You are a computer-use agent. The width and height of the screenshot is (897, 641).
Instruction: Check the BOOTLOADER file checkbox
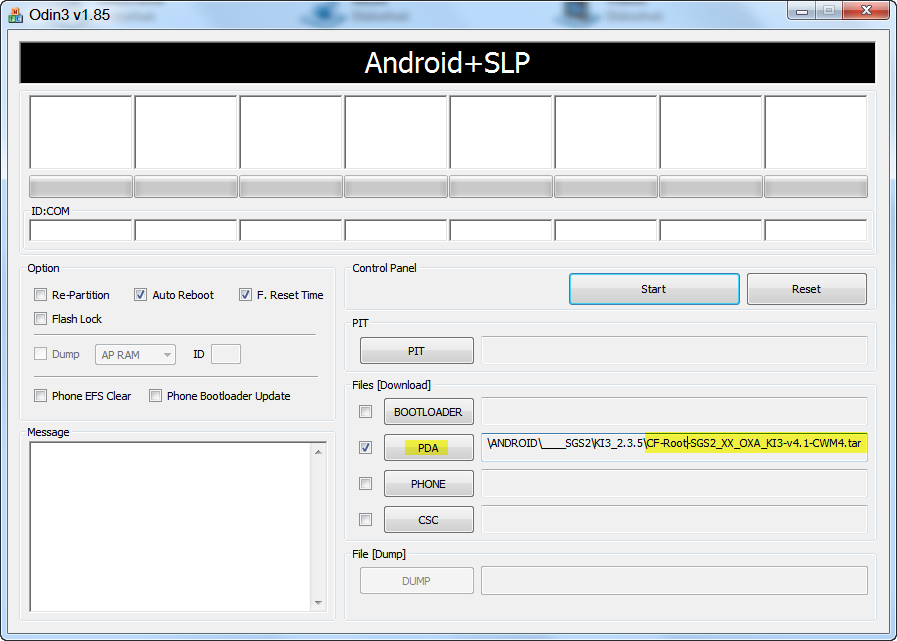[365, 411]
